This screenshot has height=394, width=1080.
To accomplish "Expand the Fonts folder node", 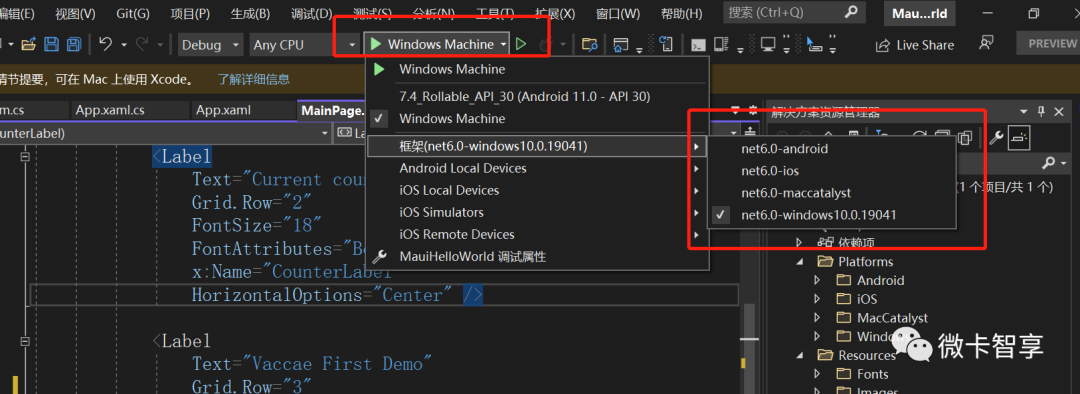I will (818, 374).
